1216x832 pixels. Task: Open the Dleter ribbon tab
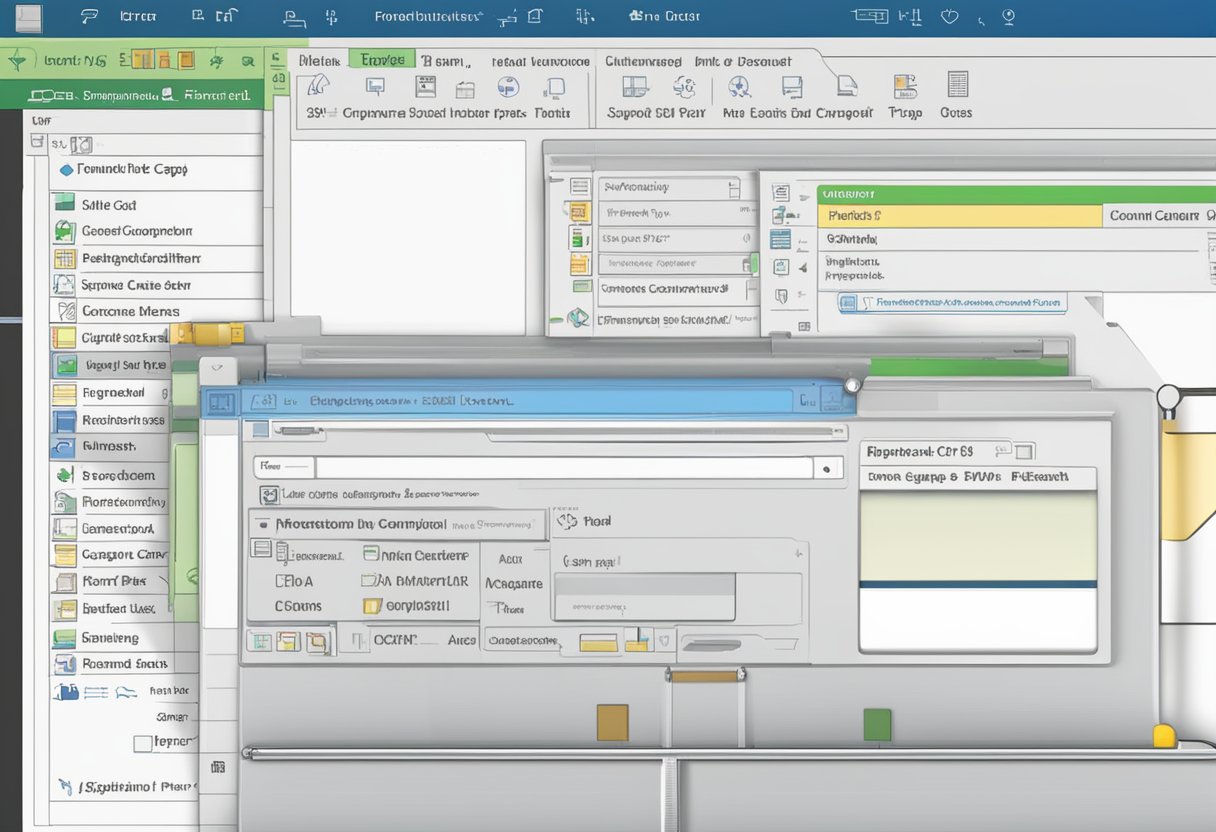[x=319, y=61]
